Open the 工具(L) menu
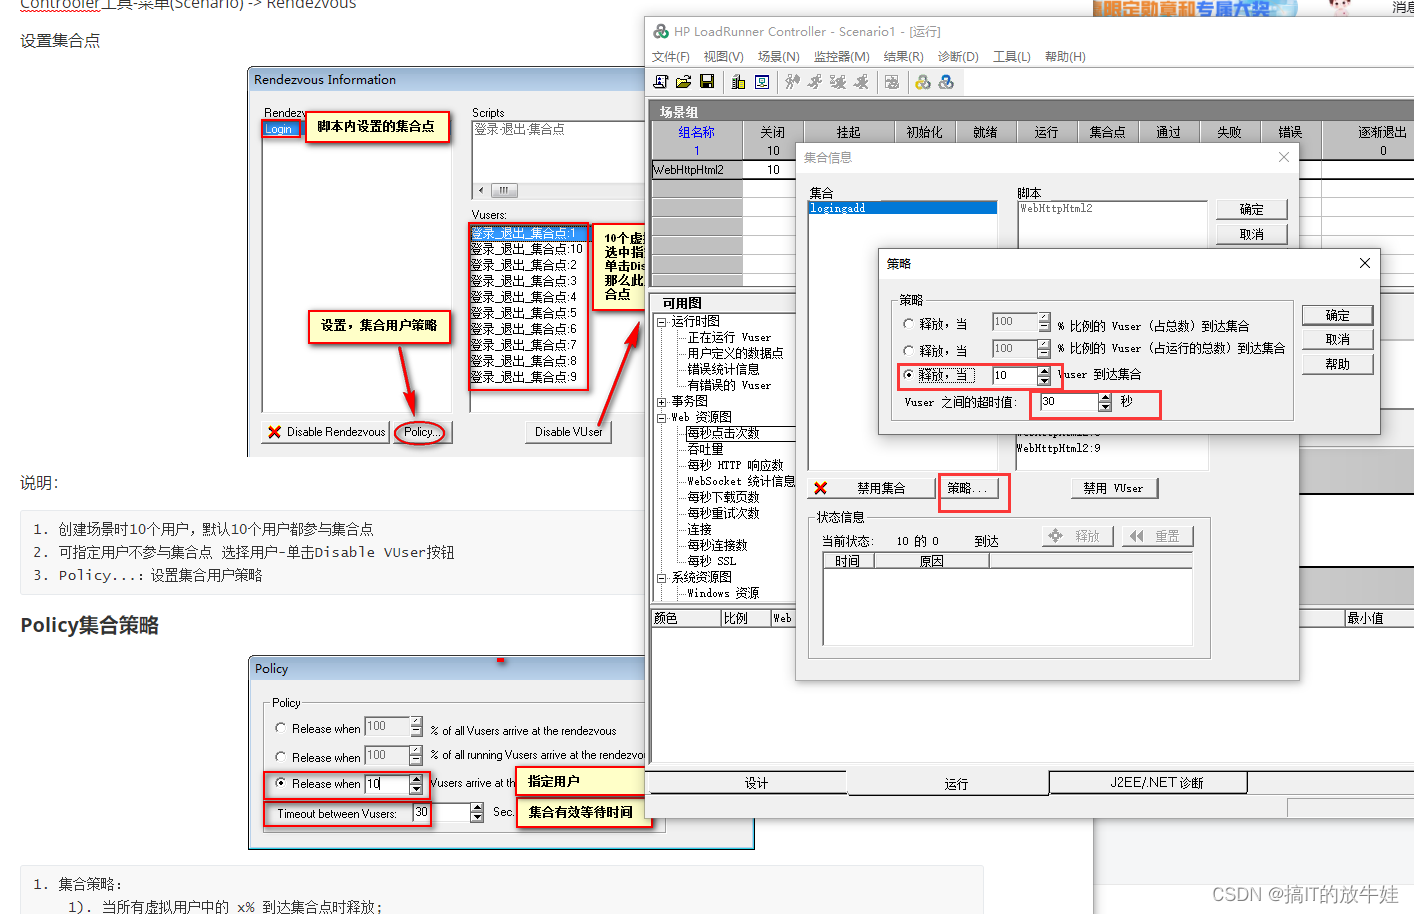Screen dimensions: 1414x914 point(1012,57)
